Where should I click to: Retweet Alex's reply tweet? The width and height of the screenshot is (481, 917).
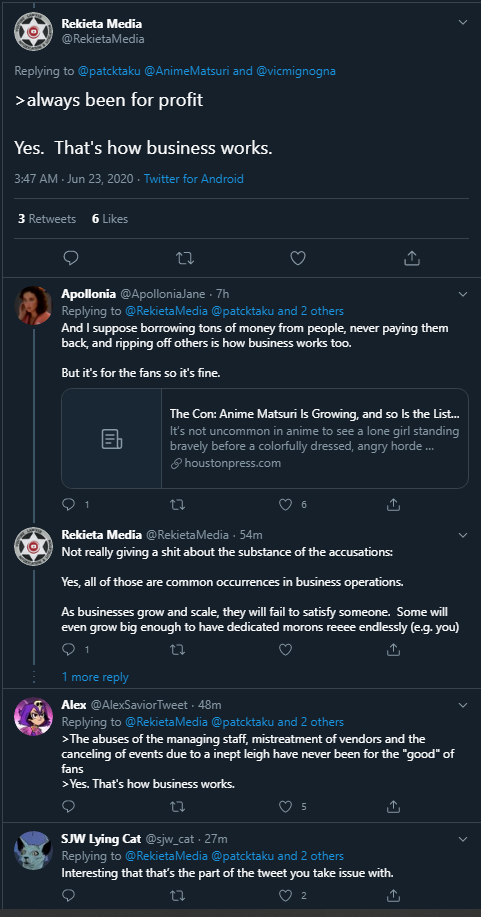pos(177,806)
